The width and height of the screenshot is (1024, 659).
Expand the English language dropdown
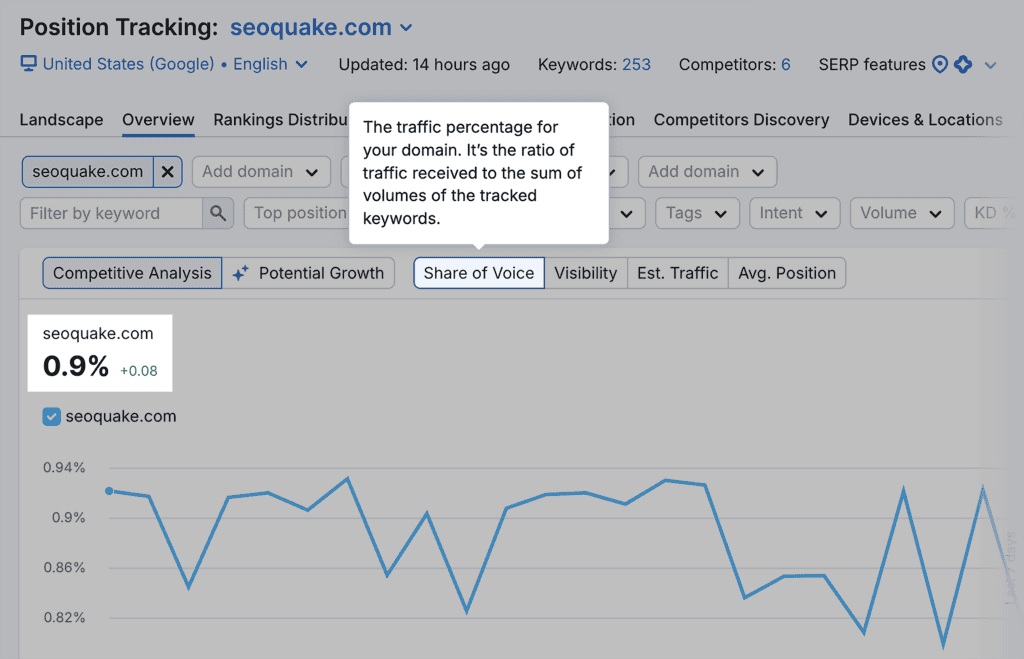point(268,64)
